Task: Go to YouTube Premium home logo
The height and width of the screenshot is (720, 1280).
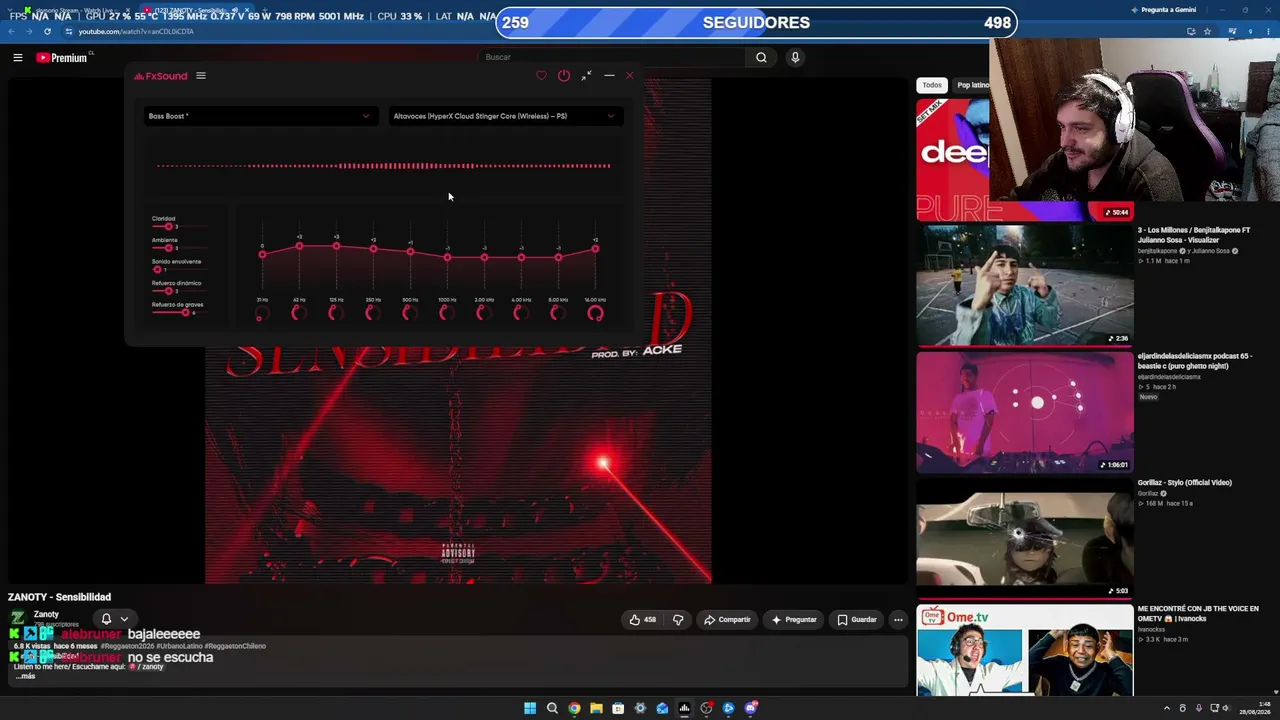Action: pos(62,58)
